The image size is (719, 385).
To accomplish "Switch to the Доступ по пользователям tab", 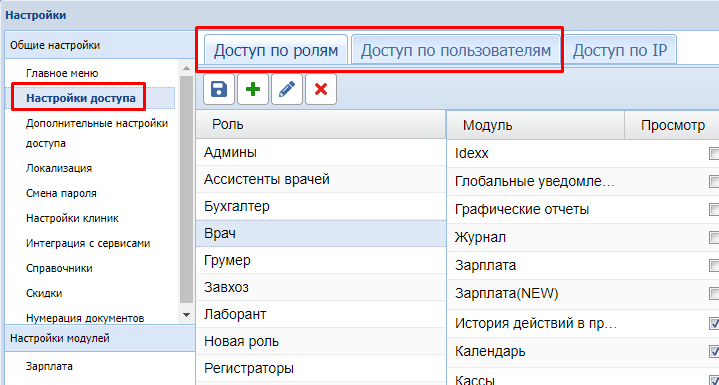I will coord(455,50).
